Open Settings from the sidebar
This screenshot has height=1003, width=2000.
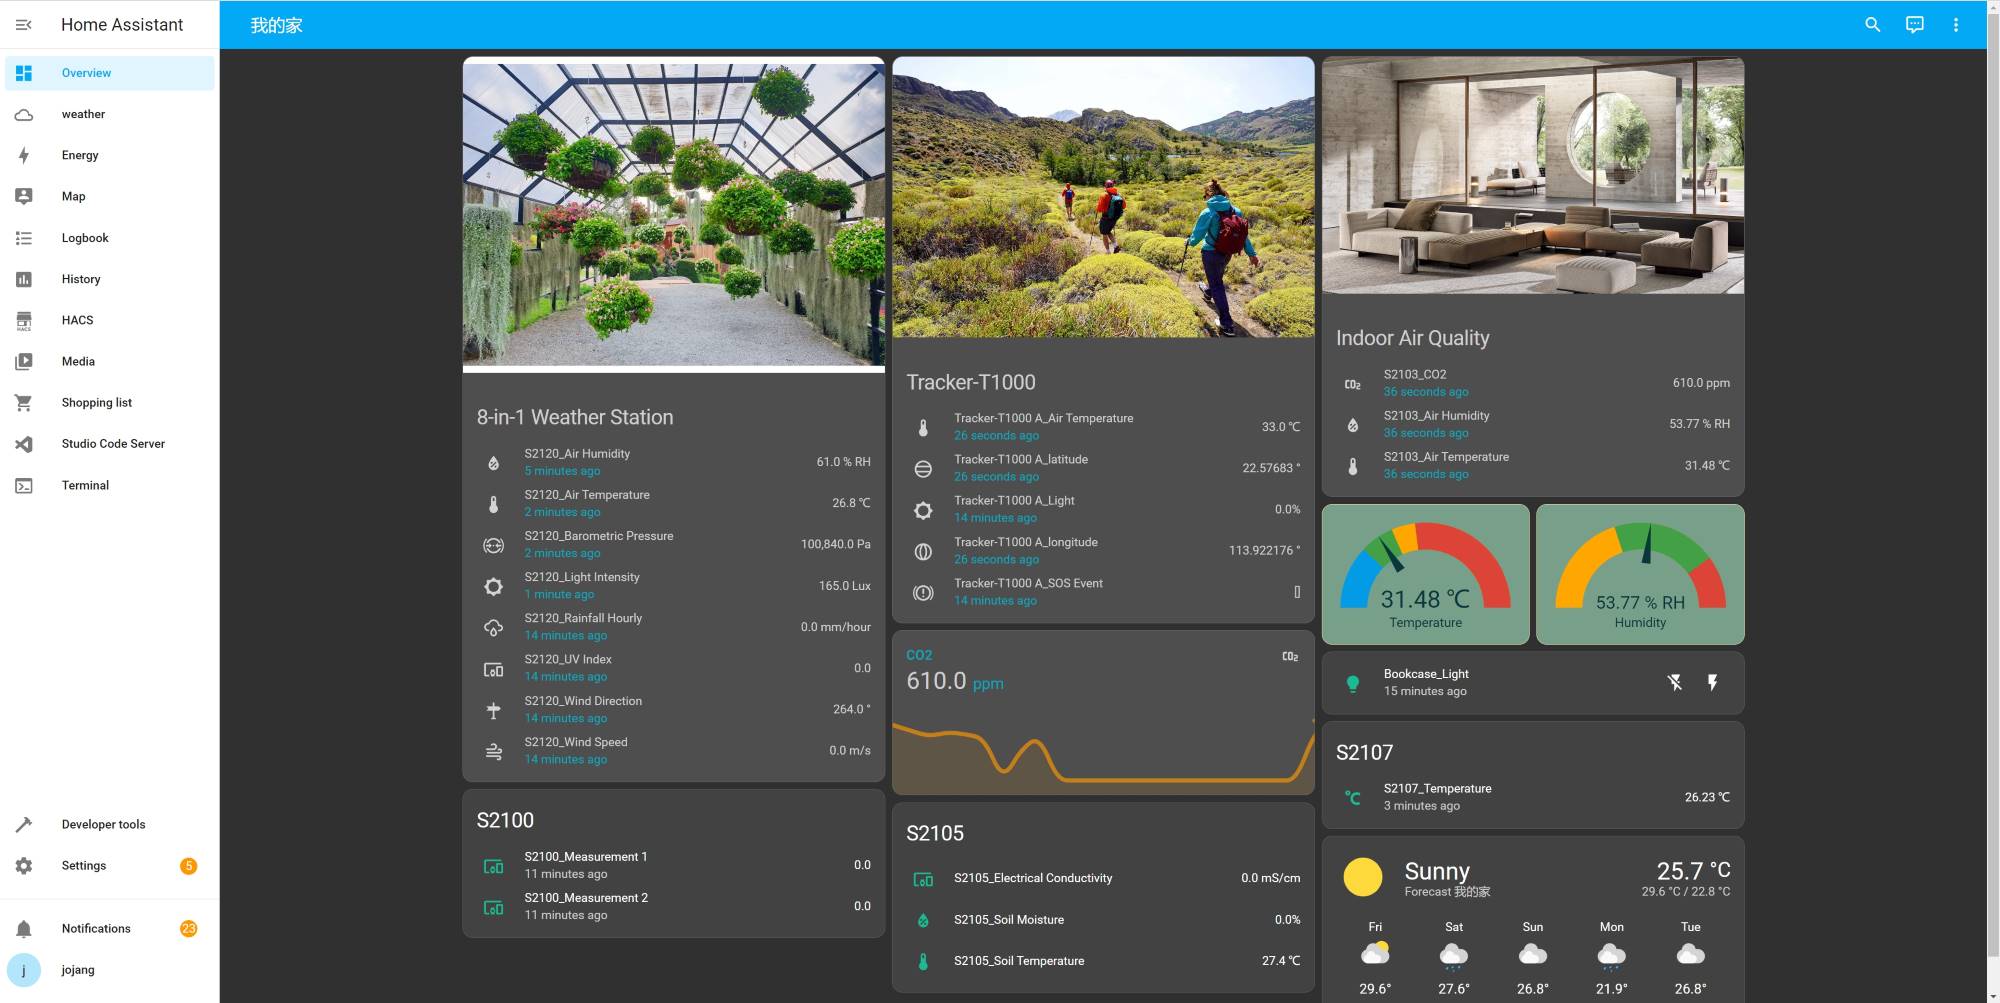[x=84, y=866]
